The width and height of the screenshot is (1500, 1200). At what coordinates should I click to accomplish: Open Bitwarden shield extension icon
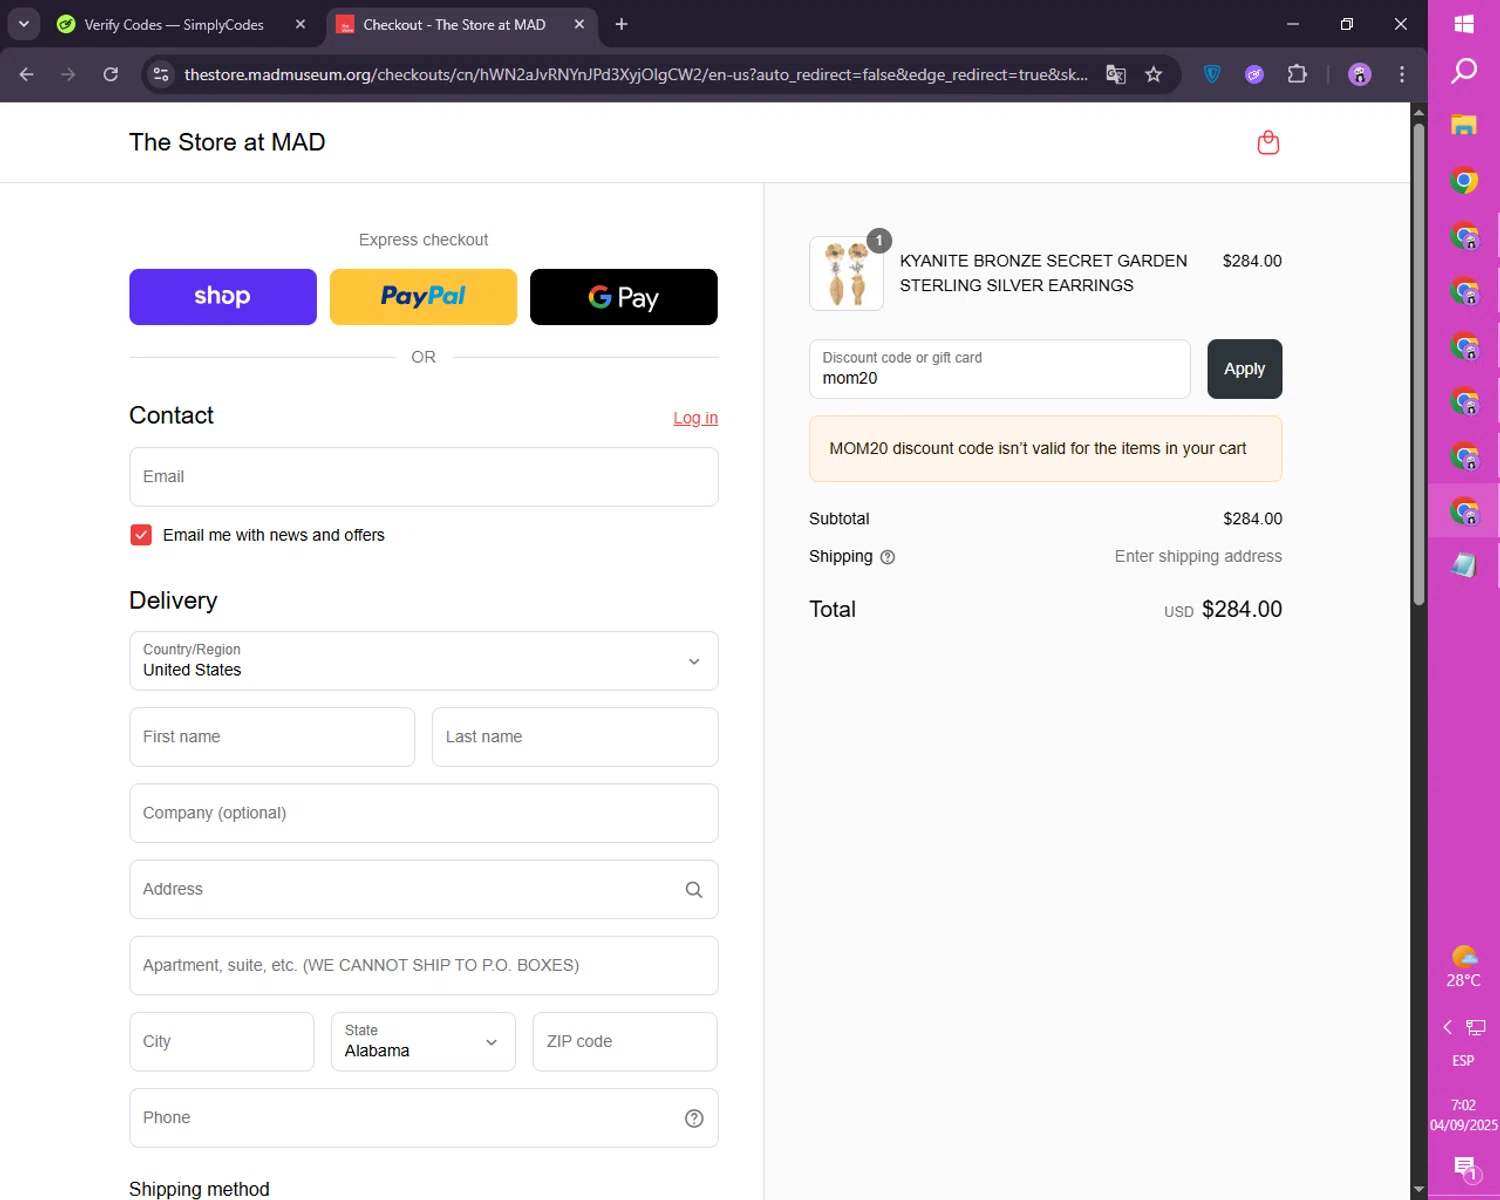[1212, 74]
